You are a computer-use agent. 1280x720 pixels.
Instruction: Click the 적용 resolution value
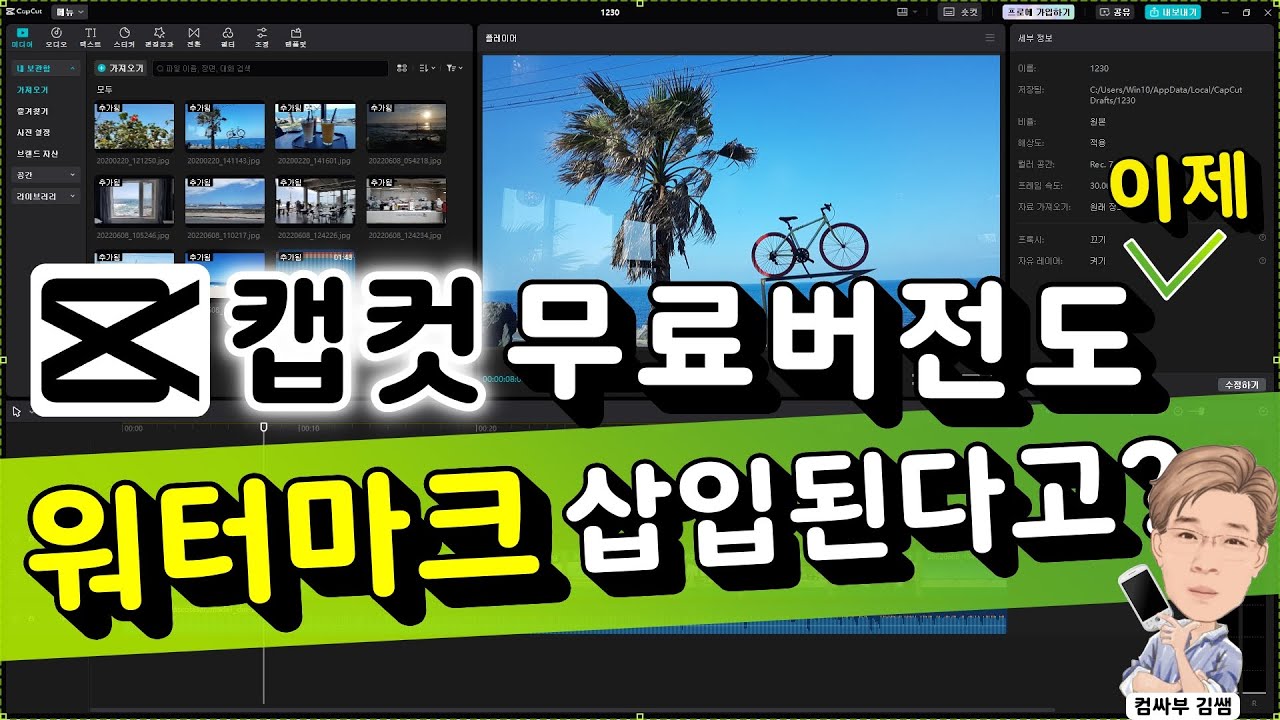coord(1096,142)
